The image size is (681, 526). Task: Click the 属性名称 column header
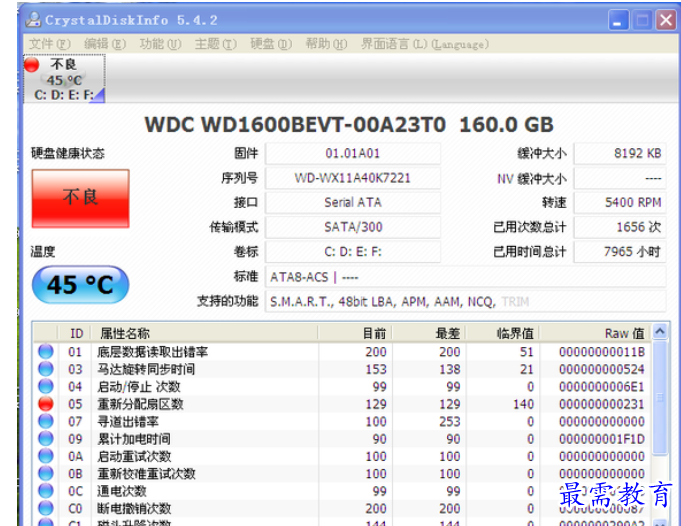tap(204, 333)
